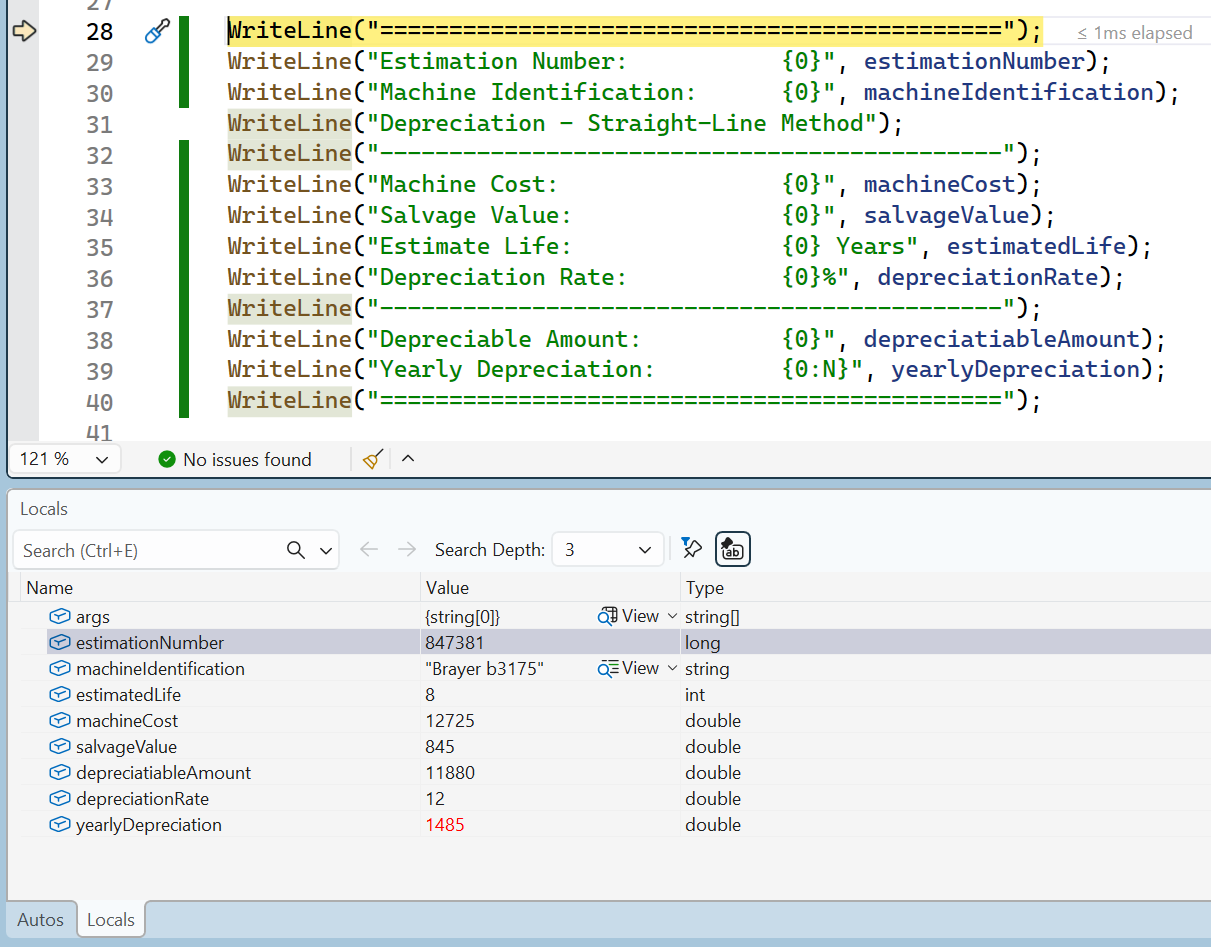Screen dimensions: 1211x947
Task: Click the No issues found status indicator
Action: [x=235, y=459]
